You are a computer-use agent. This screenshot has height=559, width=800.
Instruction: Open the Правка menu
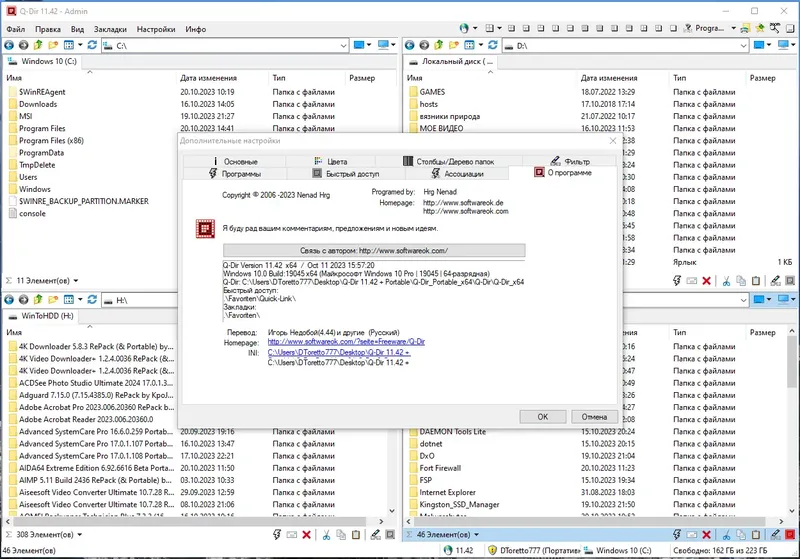point(48,29)
